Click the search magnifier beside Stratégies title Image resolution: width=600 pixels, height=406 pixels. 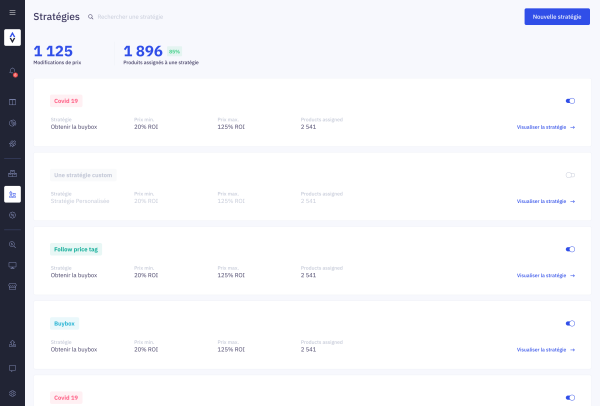pos(90,17)
